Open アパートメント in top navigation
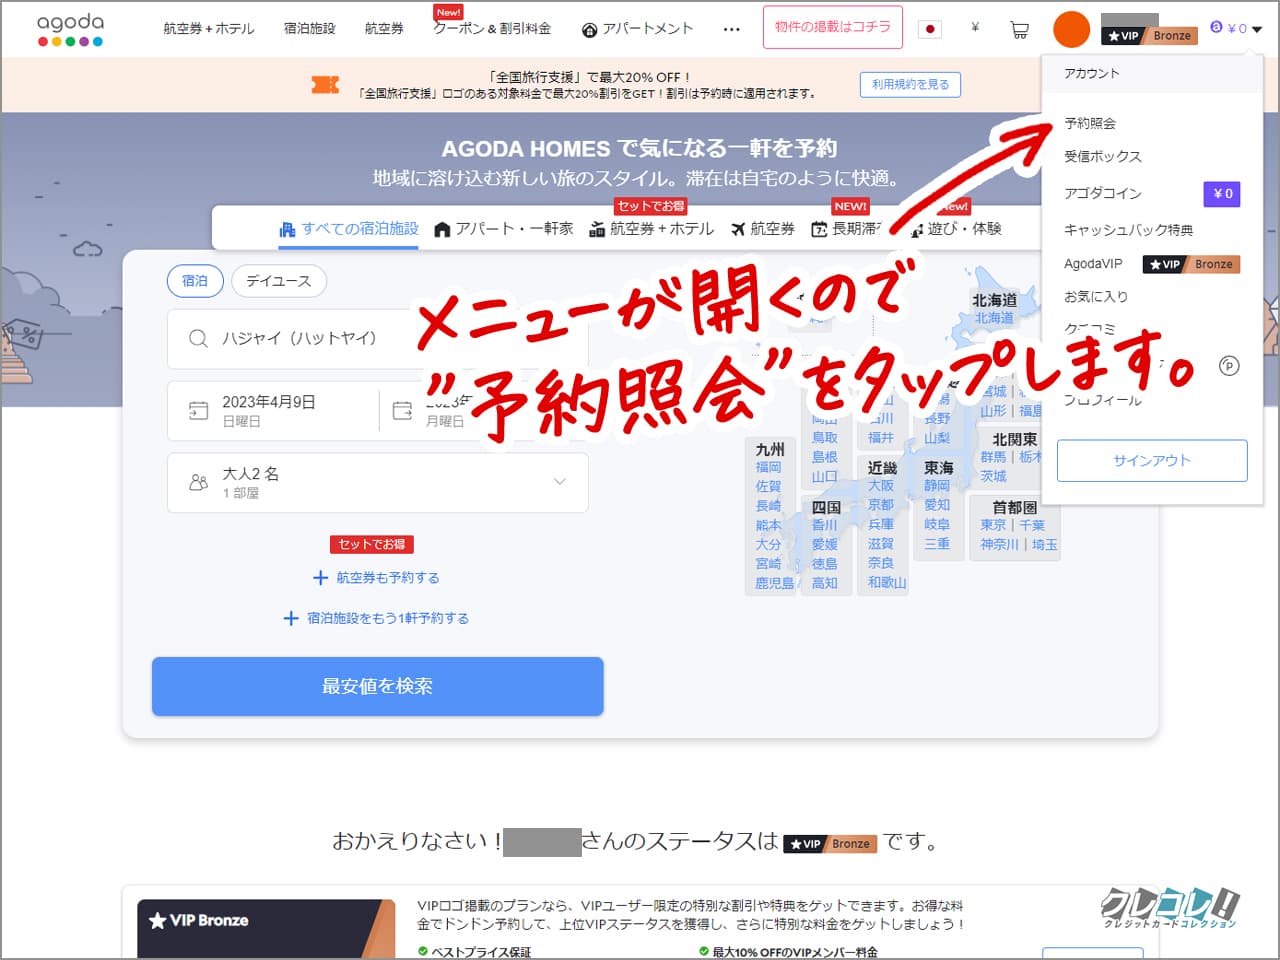This screenshot has height=960, width=1280. (637, 29)
